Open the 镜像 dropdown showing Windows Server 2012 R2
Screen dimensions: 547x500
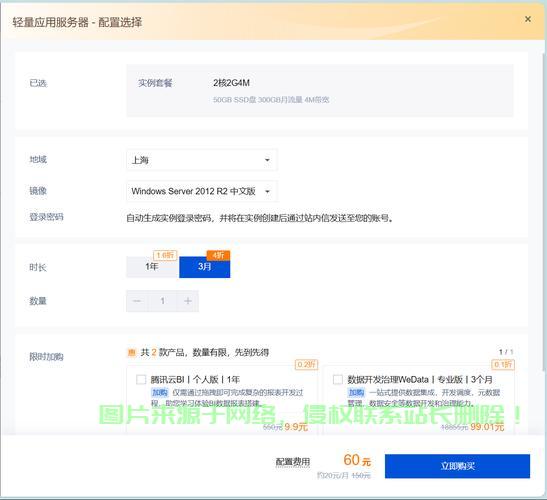point(202,191)
